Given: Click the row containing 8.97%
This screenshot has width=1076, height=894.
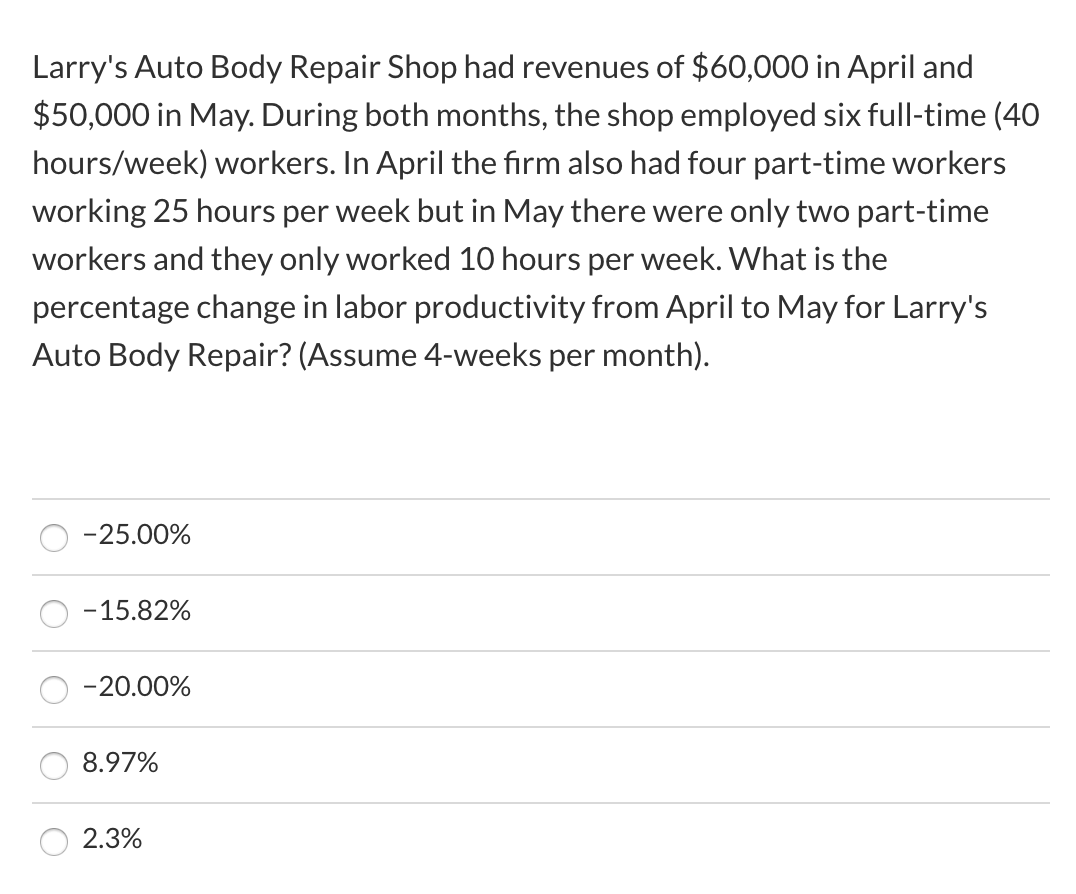Looking at the screenshot, I should coord(400,764).
